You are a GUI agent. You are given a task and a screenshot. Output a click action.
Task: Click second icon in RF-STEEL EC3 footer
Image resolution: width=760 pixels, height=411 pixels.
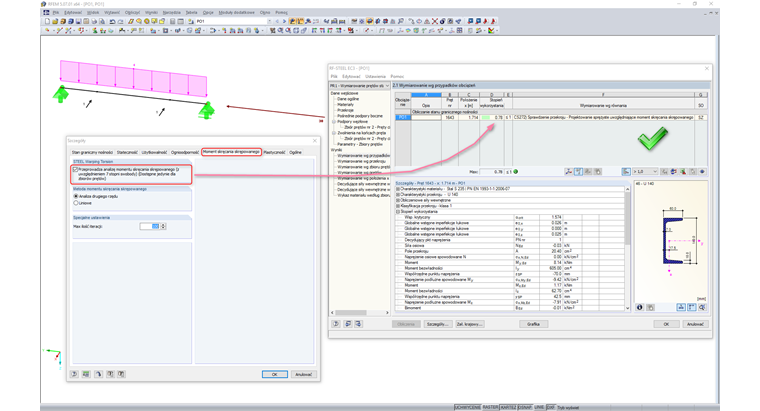tap(348, 324)
